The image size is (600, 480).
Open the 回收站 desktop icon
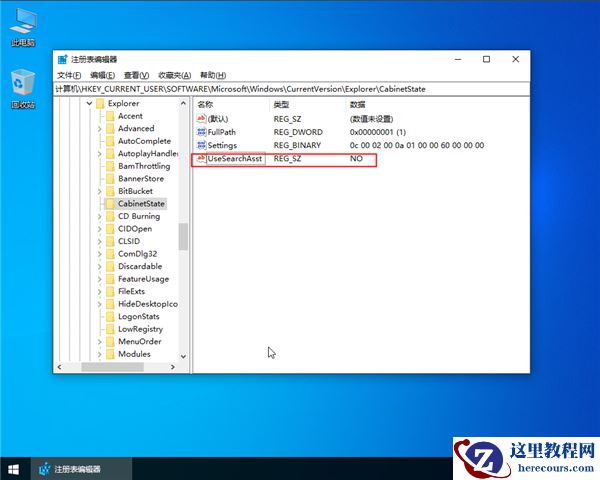pyautogui.click(x=23, y=89)
